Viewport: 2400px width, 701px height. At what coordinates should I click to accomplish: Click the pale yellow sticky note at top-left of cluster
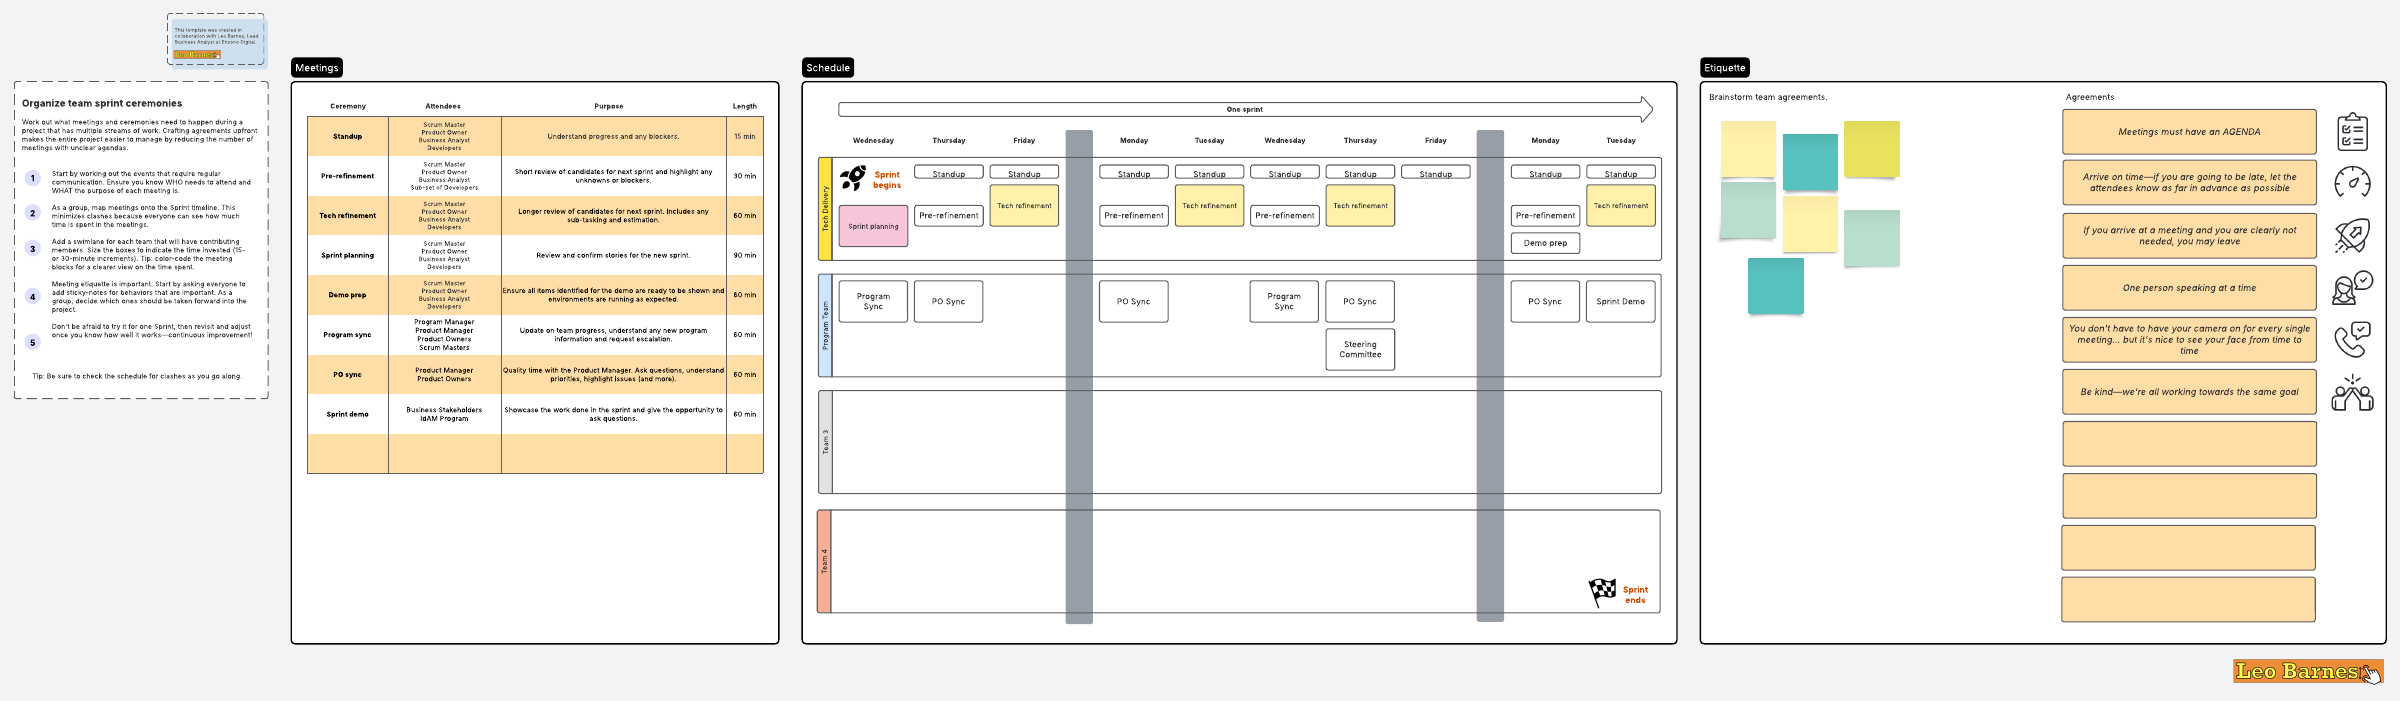point(1748,150)
